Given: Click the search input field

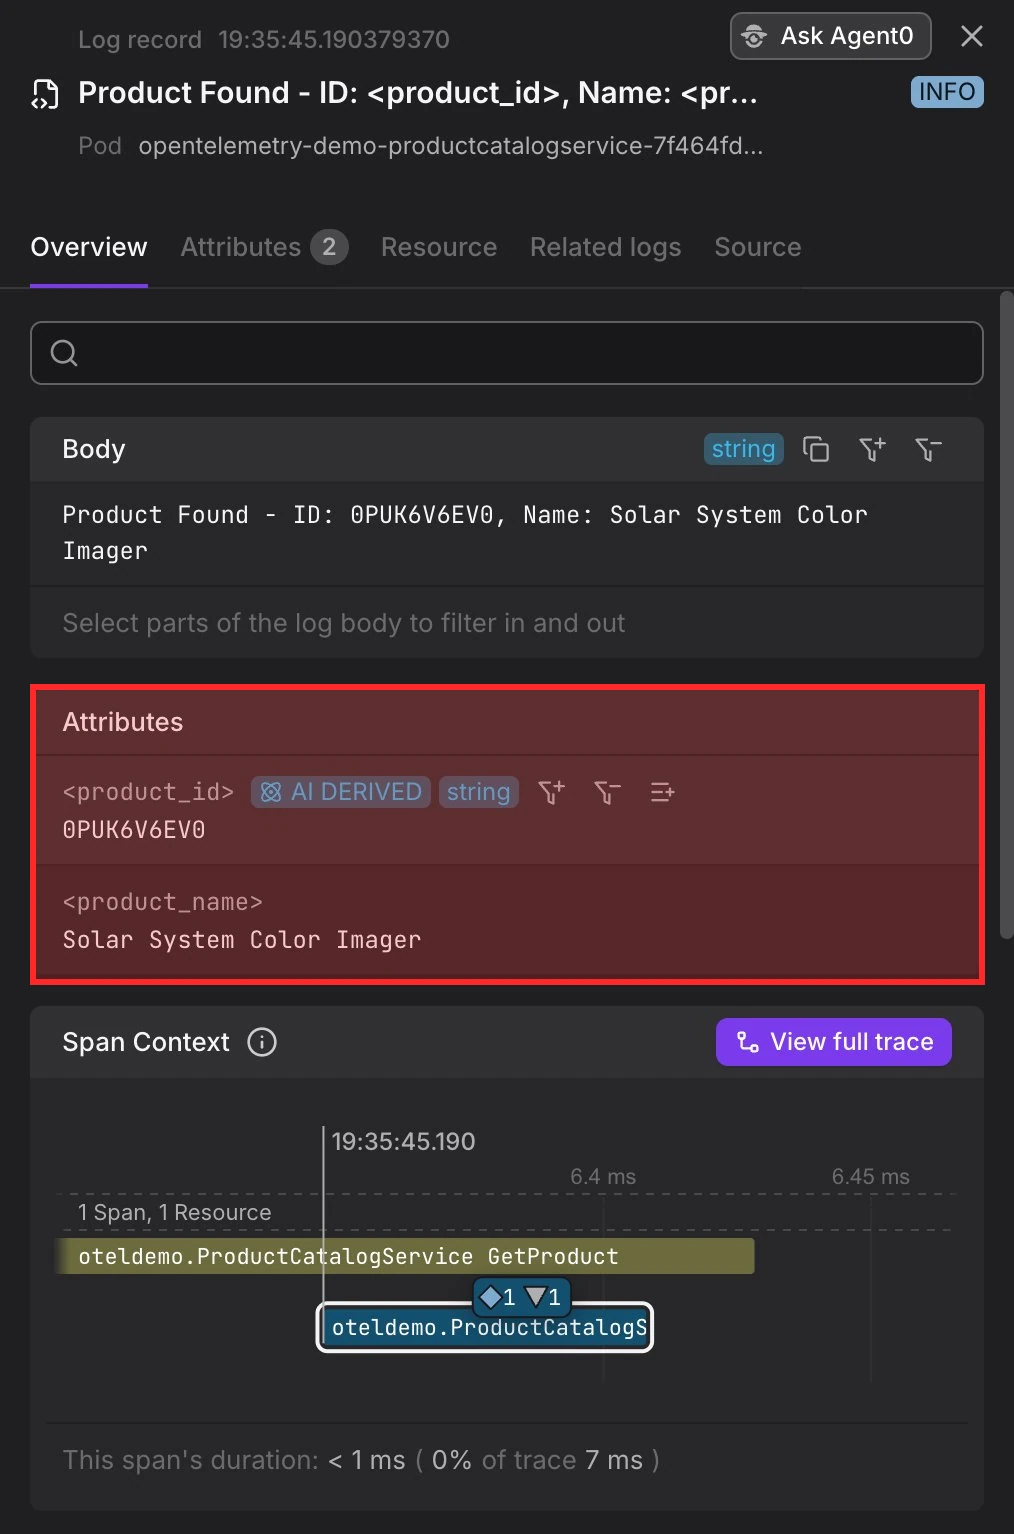Looking at the screenshot, I should (507, 353).
